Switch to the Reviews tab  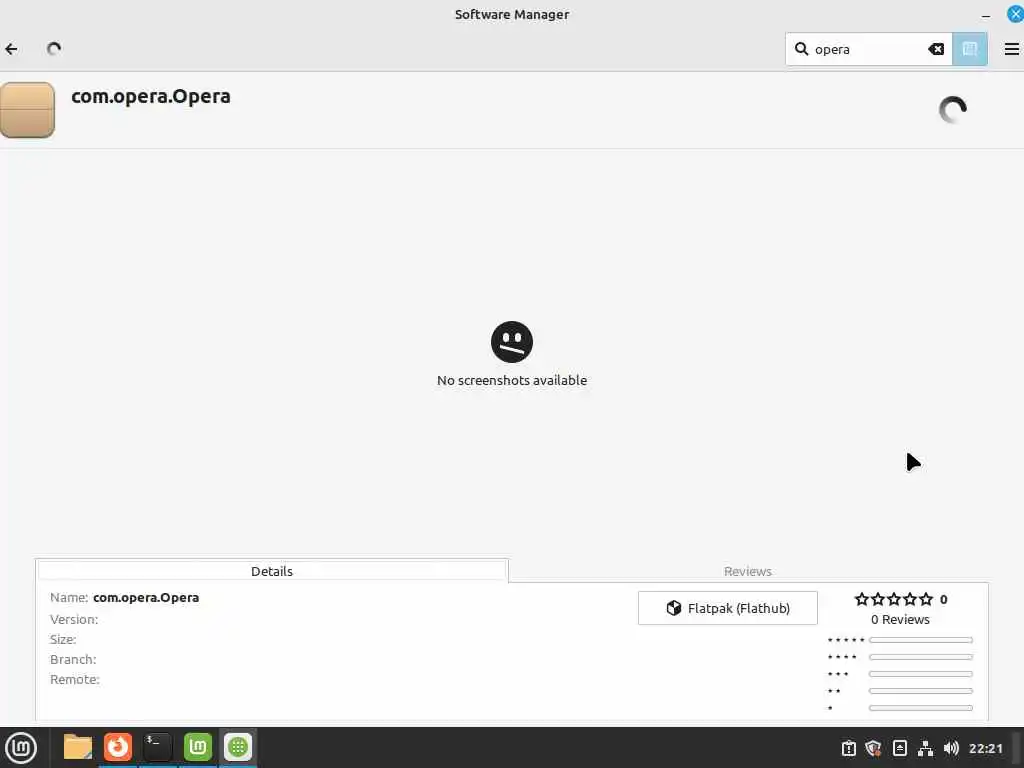coord(748,571)
